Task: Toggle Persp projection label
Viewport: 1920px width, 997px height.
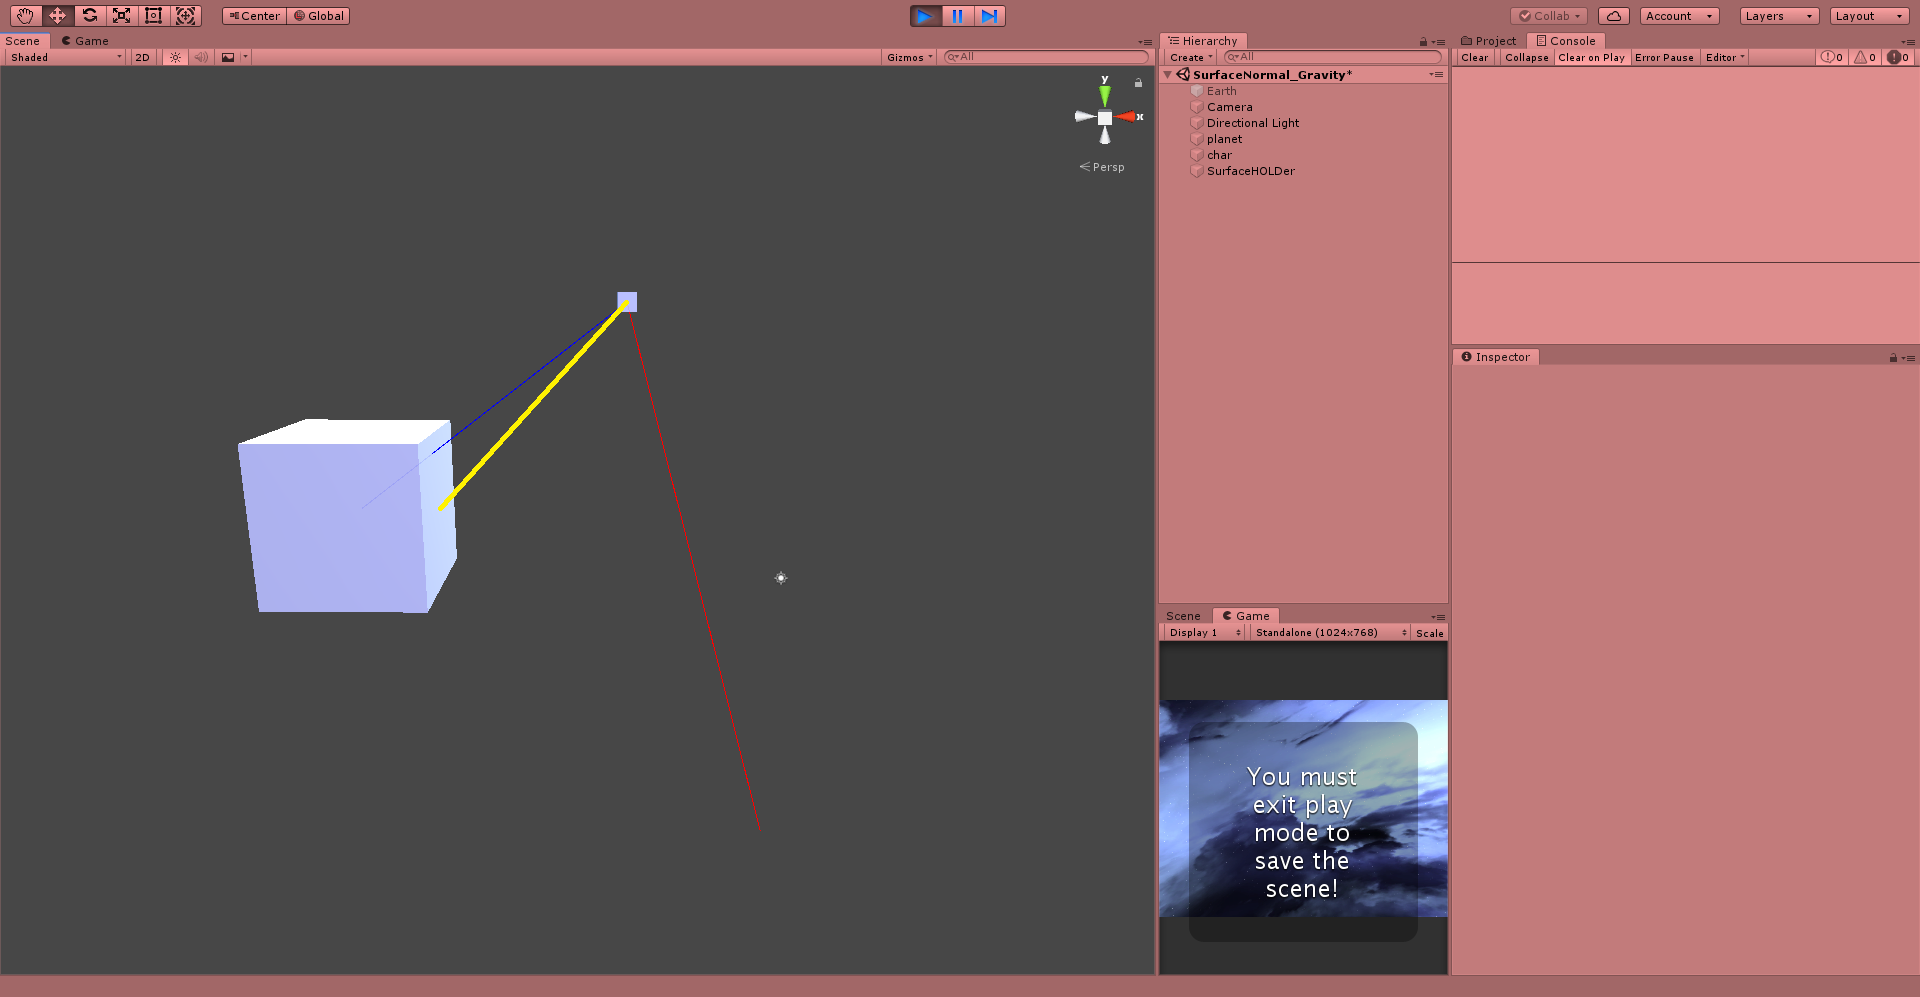Action: [x=1102, y=167]
